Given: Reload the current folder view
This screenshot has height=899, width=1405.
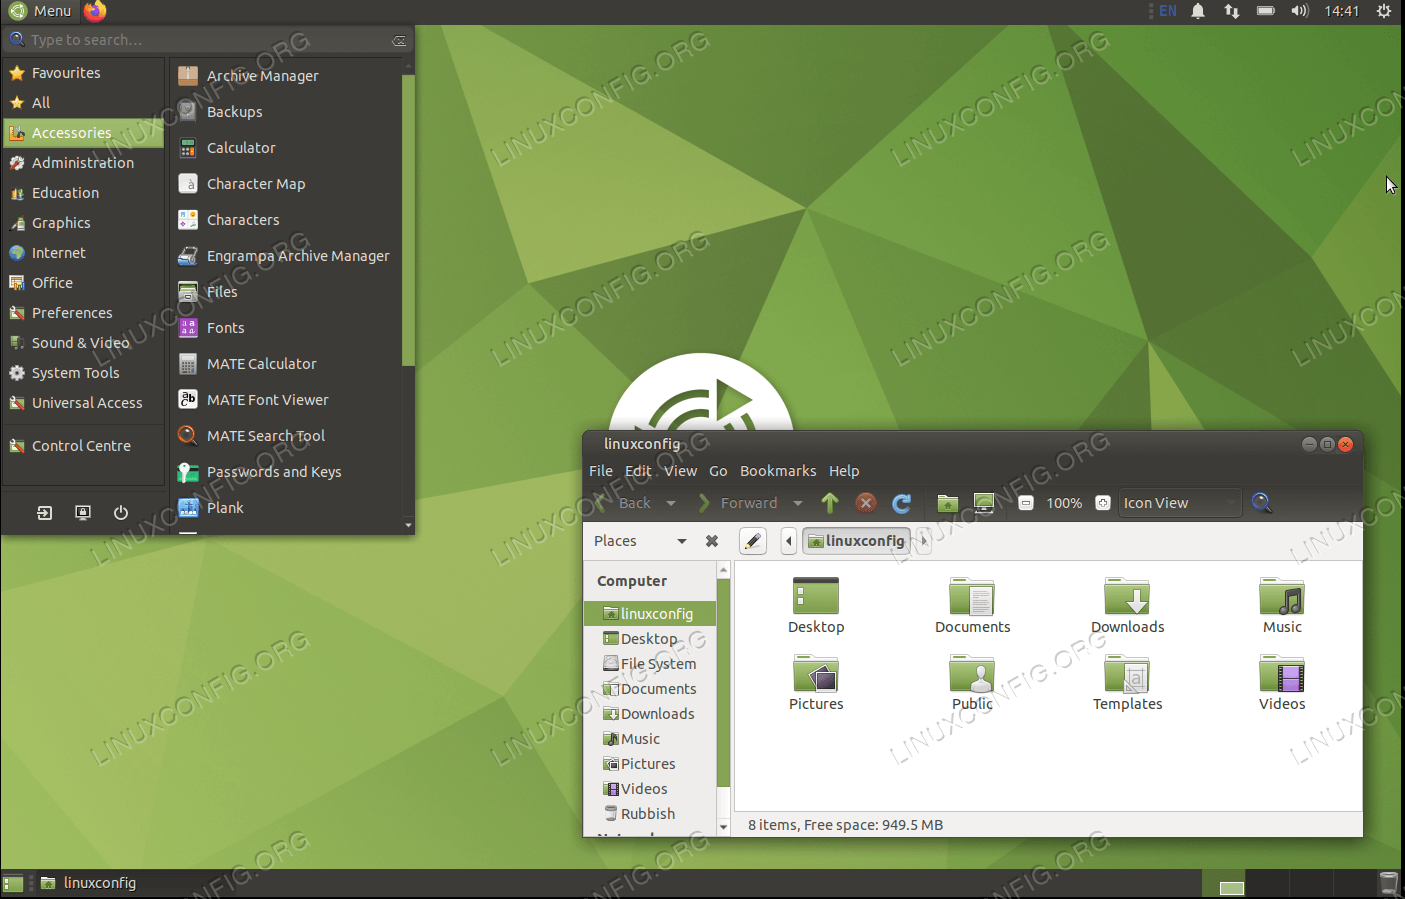Looking at the screenshot, I should pos(902,503).
